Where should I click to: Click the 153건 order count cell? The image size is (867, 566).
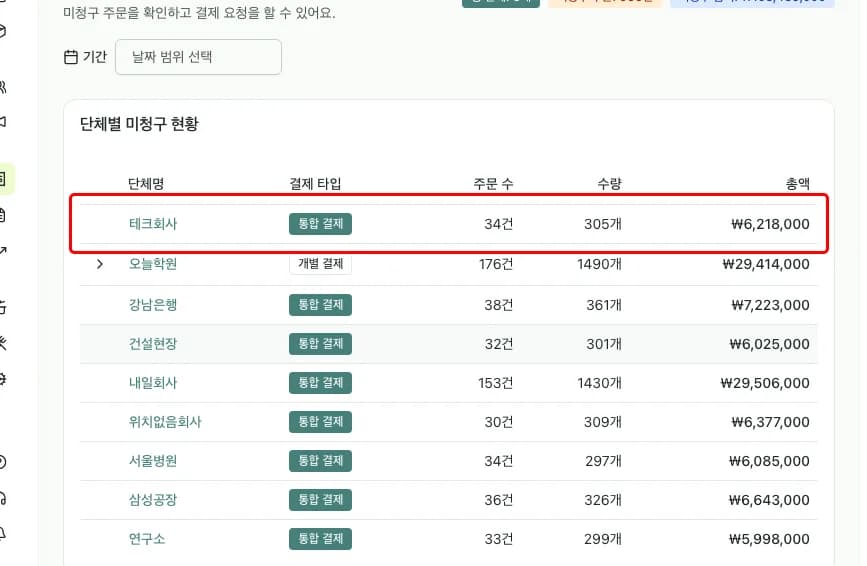coord(495,382)
